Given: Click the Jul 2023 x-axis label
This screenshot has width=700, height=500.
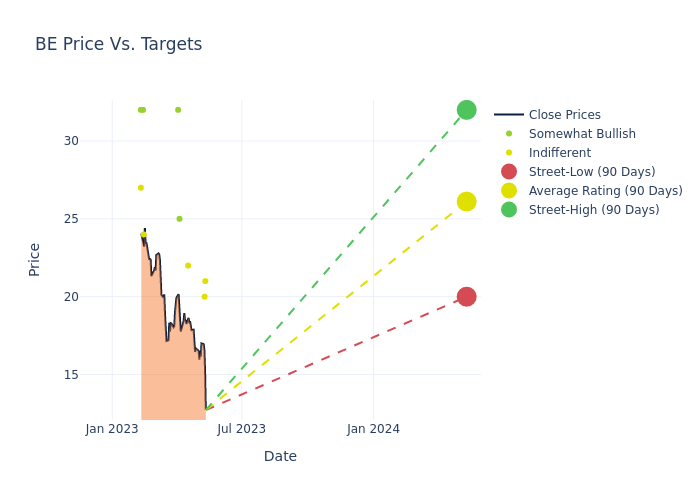Looking at the screenshot, I should [242, 429].
